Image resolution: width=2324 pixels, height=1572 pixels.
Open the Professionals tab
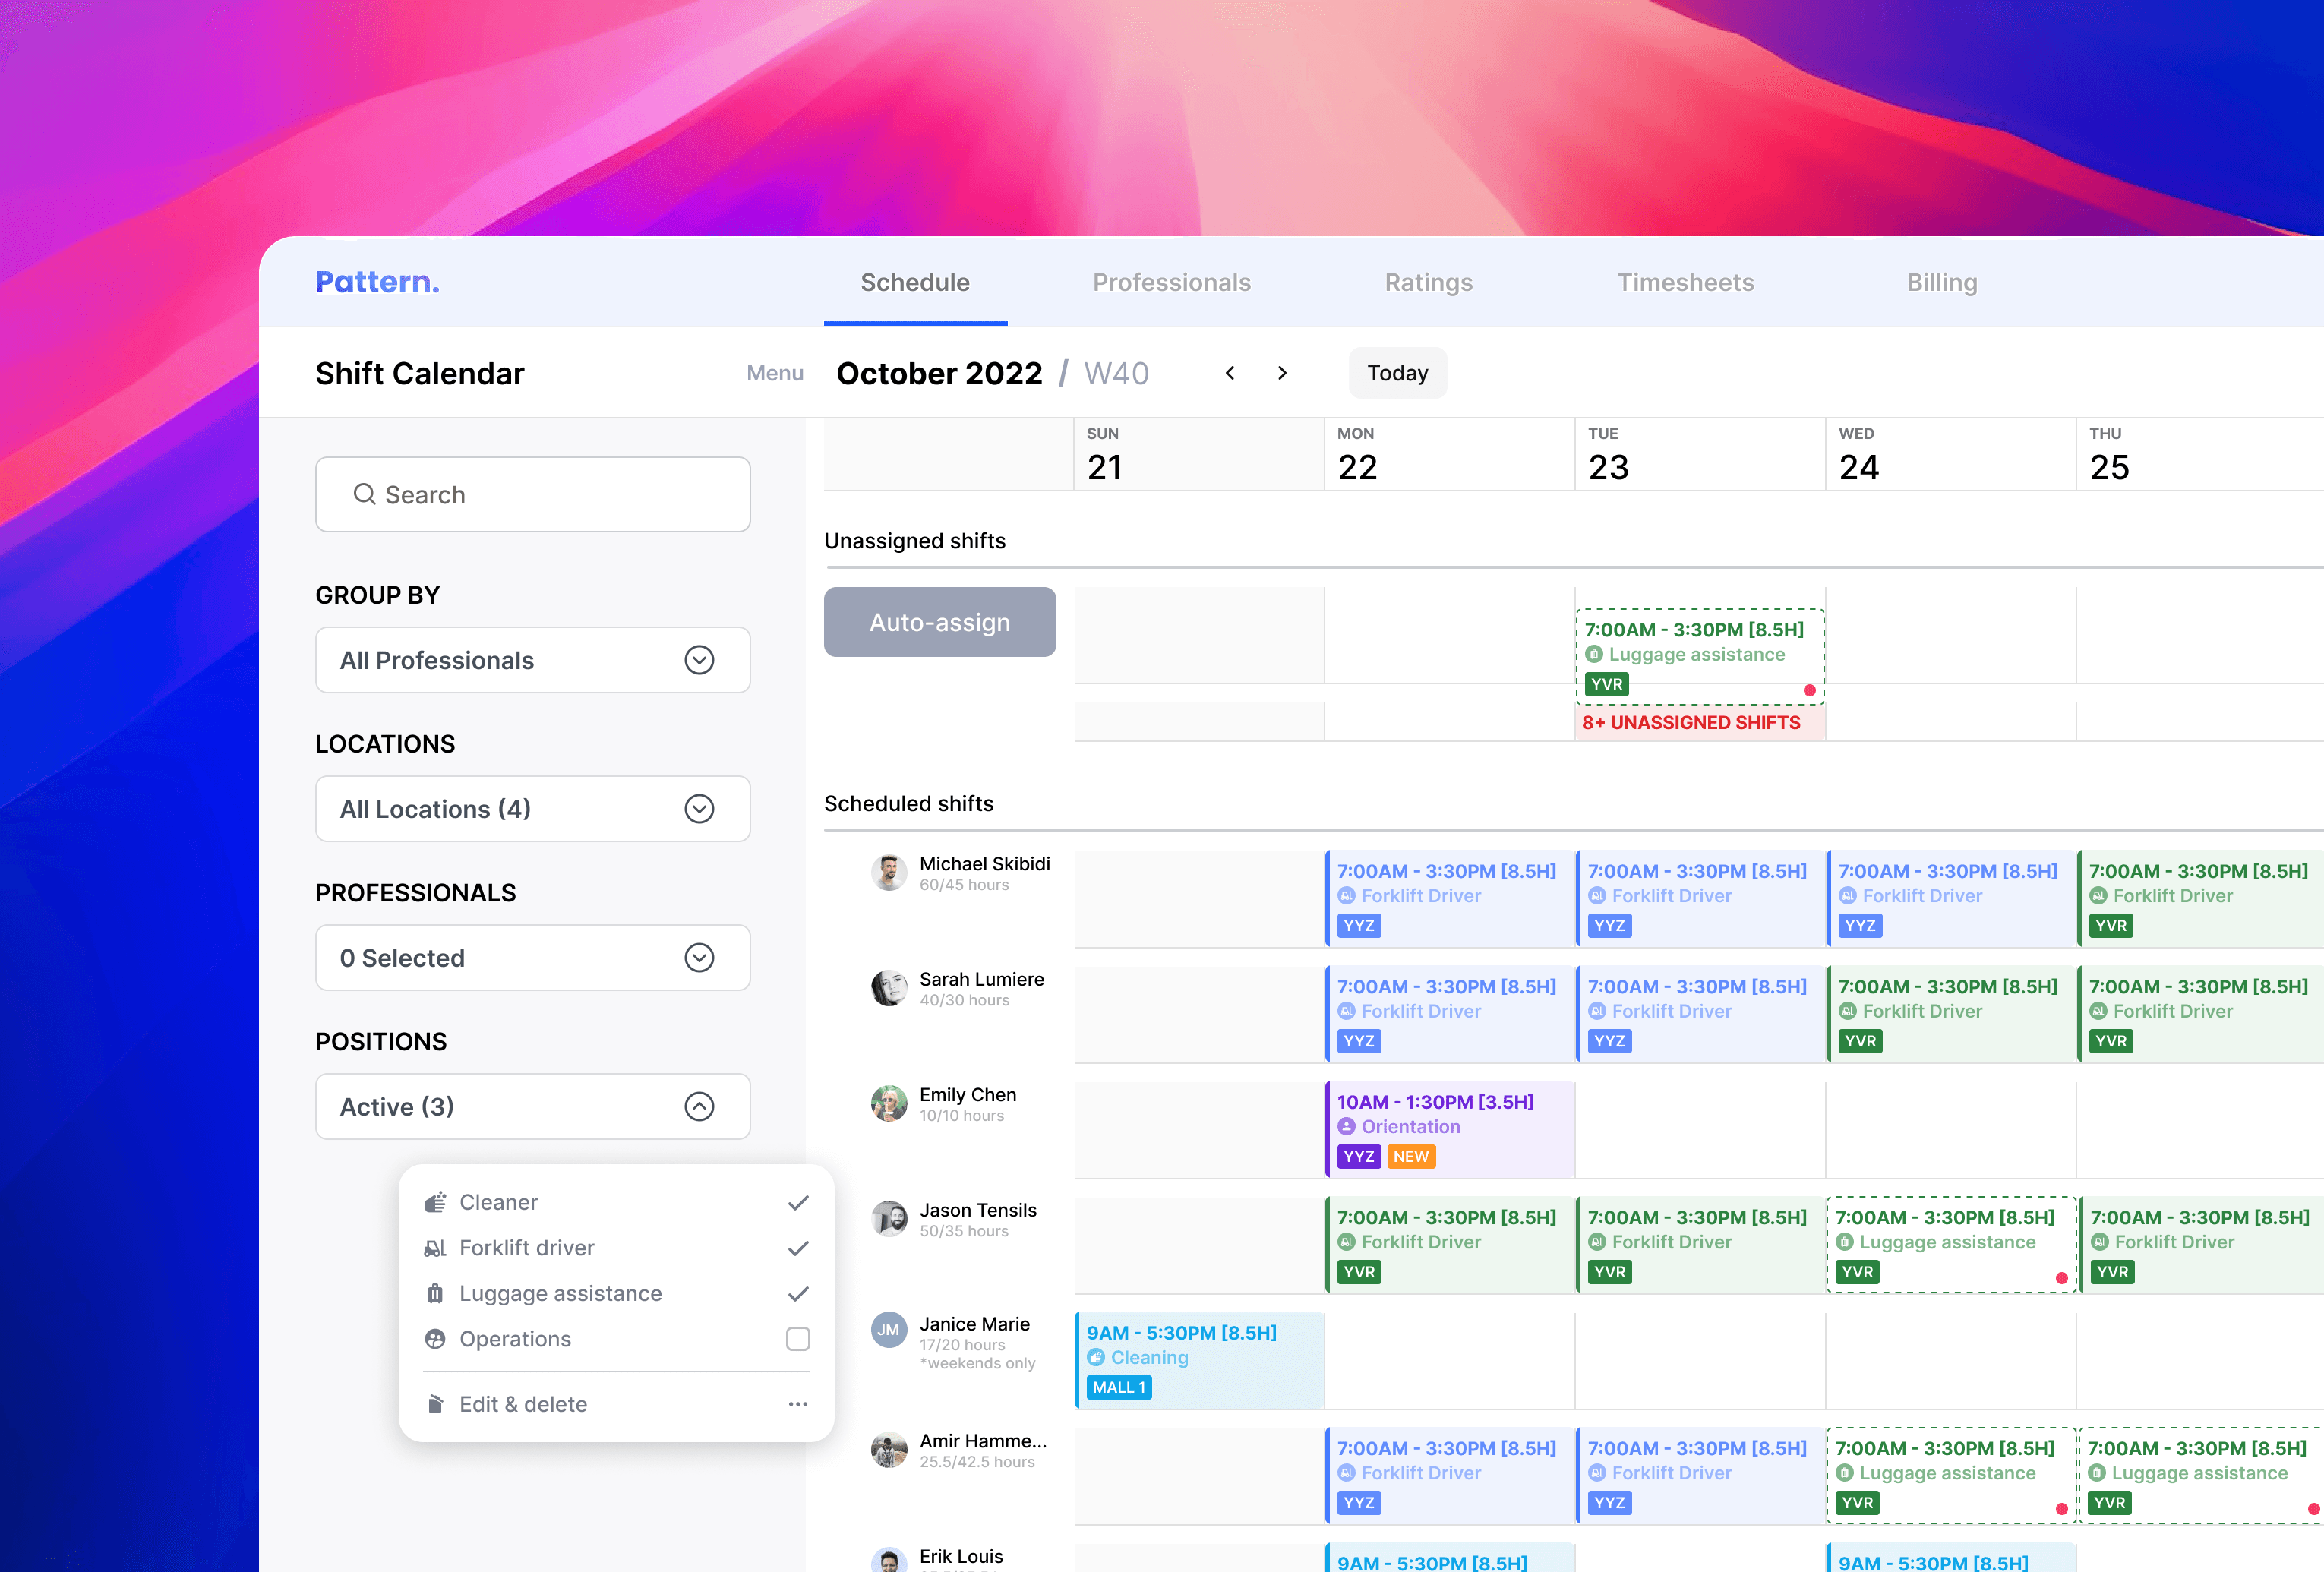click(1171, 282)
